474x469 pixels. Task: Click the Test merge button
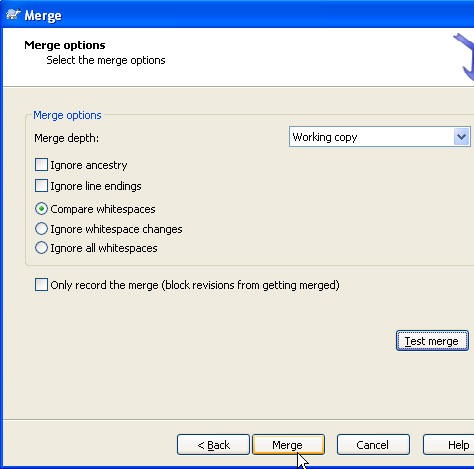(x=432, y=341)
